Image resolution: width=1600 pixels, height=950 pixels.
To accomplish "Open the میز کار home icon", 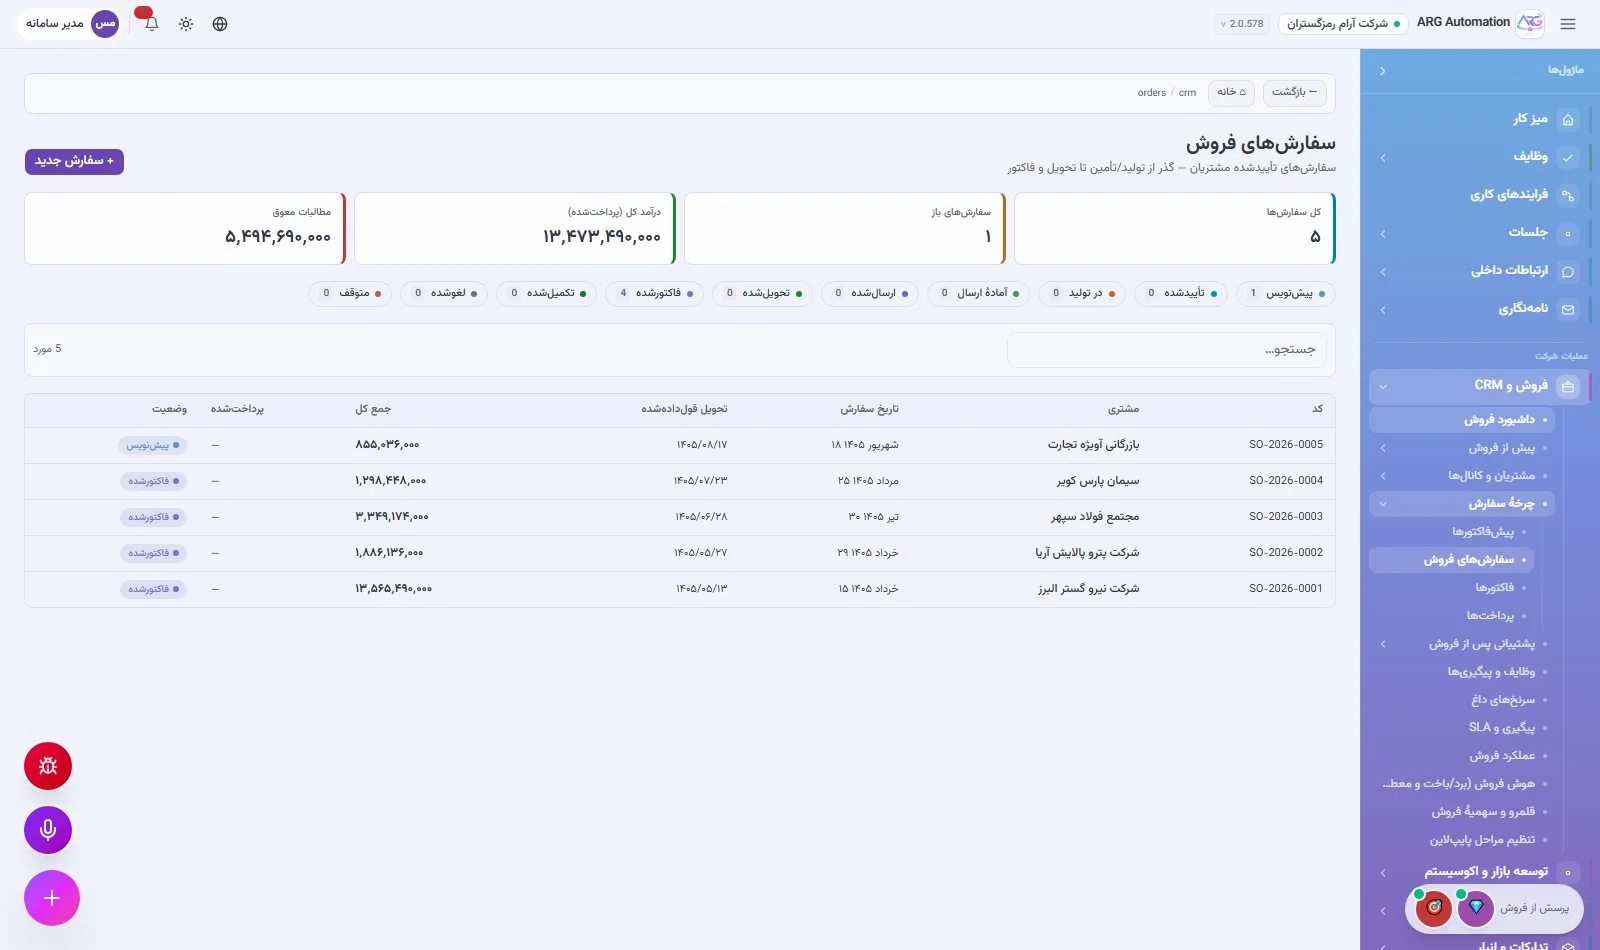I will 1568,119.
